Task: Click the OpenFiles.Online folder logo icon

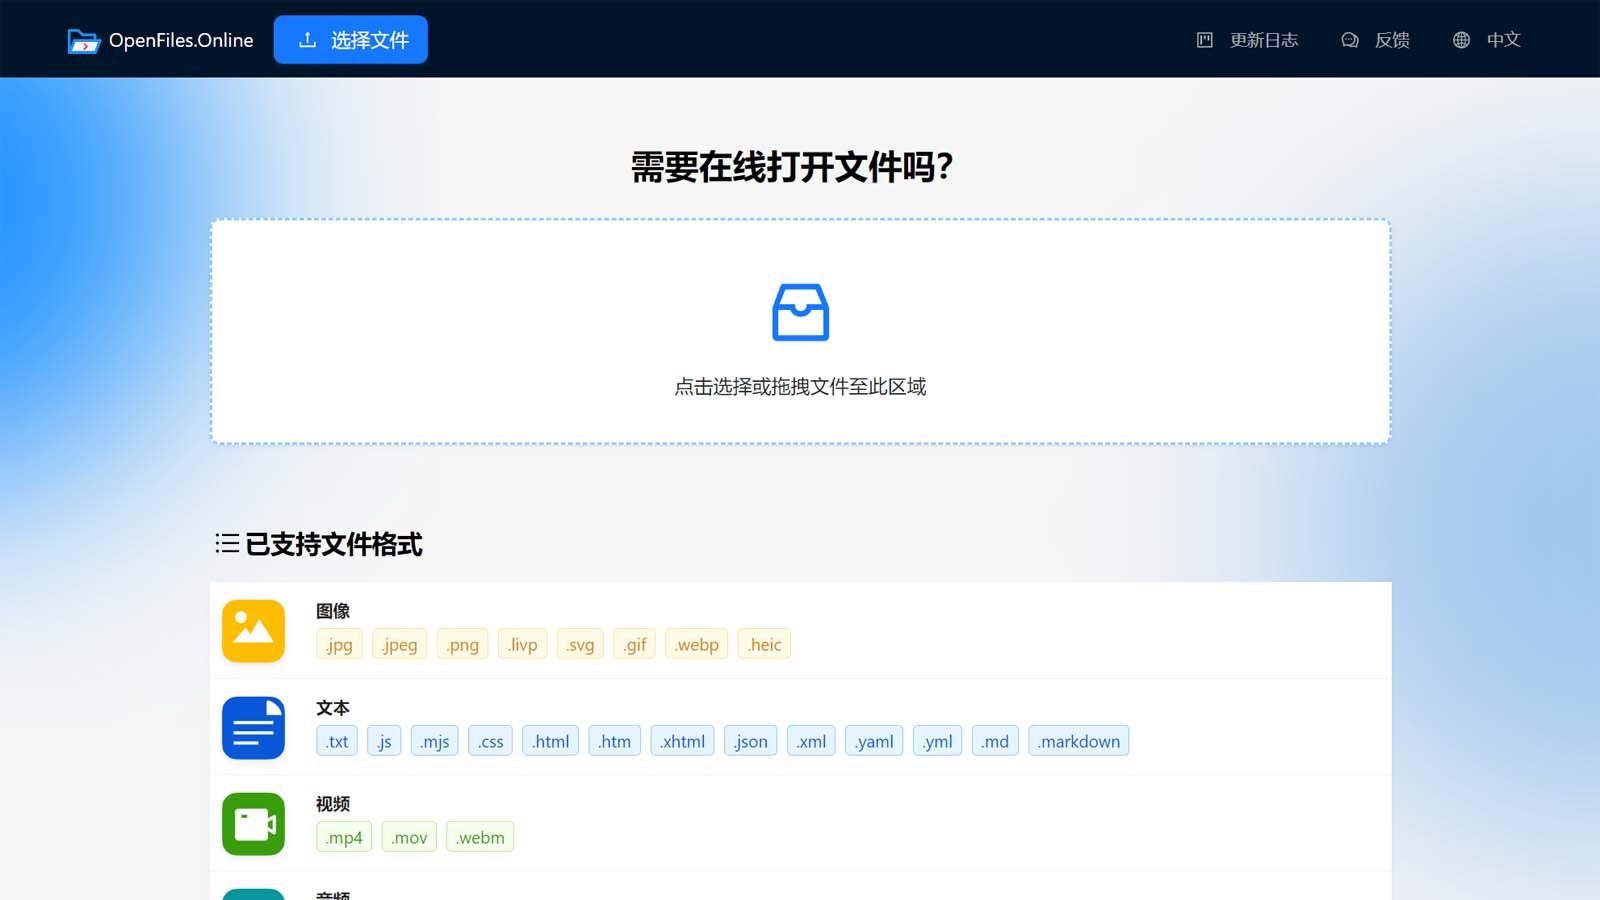Action: pyautogui.click(x=84, y=41)
